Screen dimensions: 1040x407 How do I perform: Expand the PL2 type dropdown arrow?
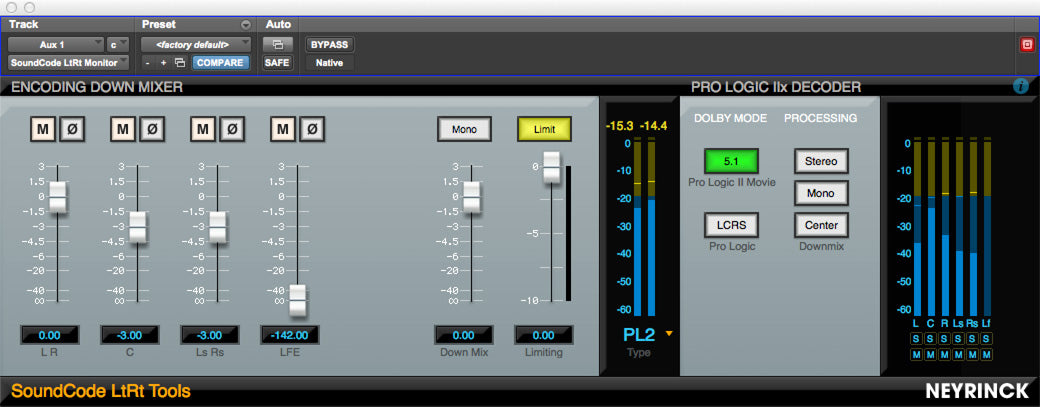click(669, 333)
